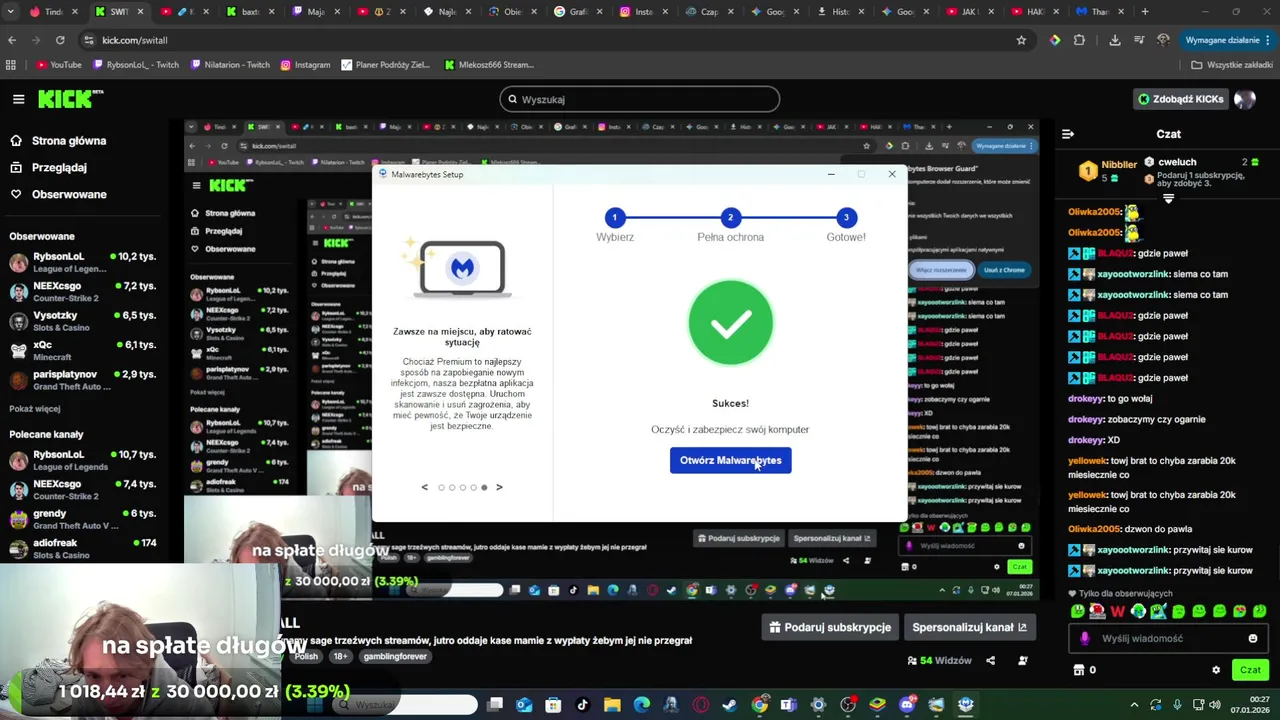
Task: Open Outlook from the taskbar
Action: 524,705
